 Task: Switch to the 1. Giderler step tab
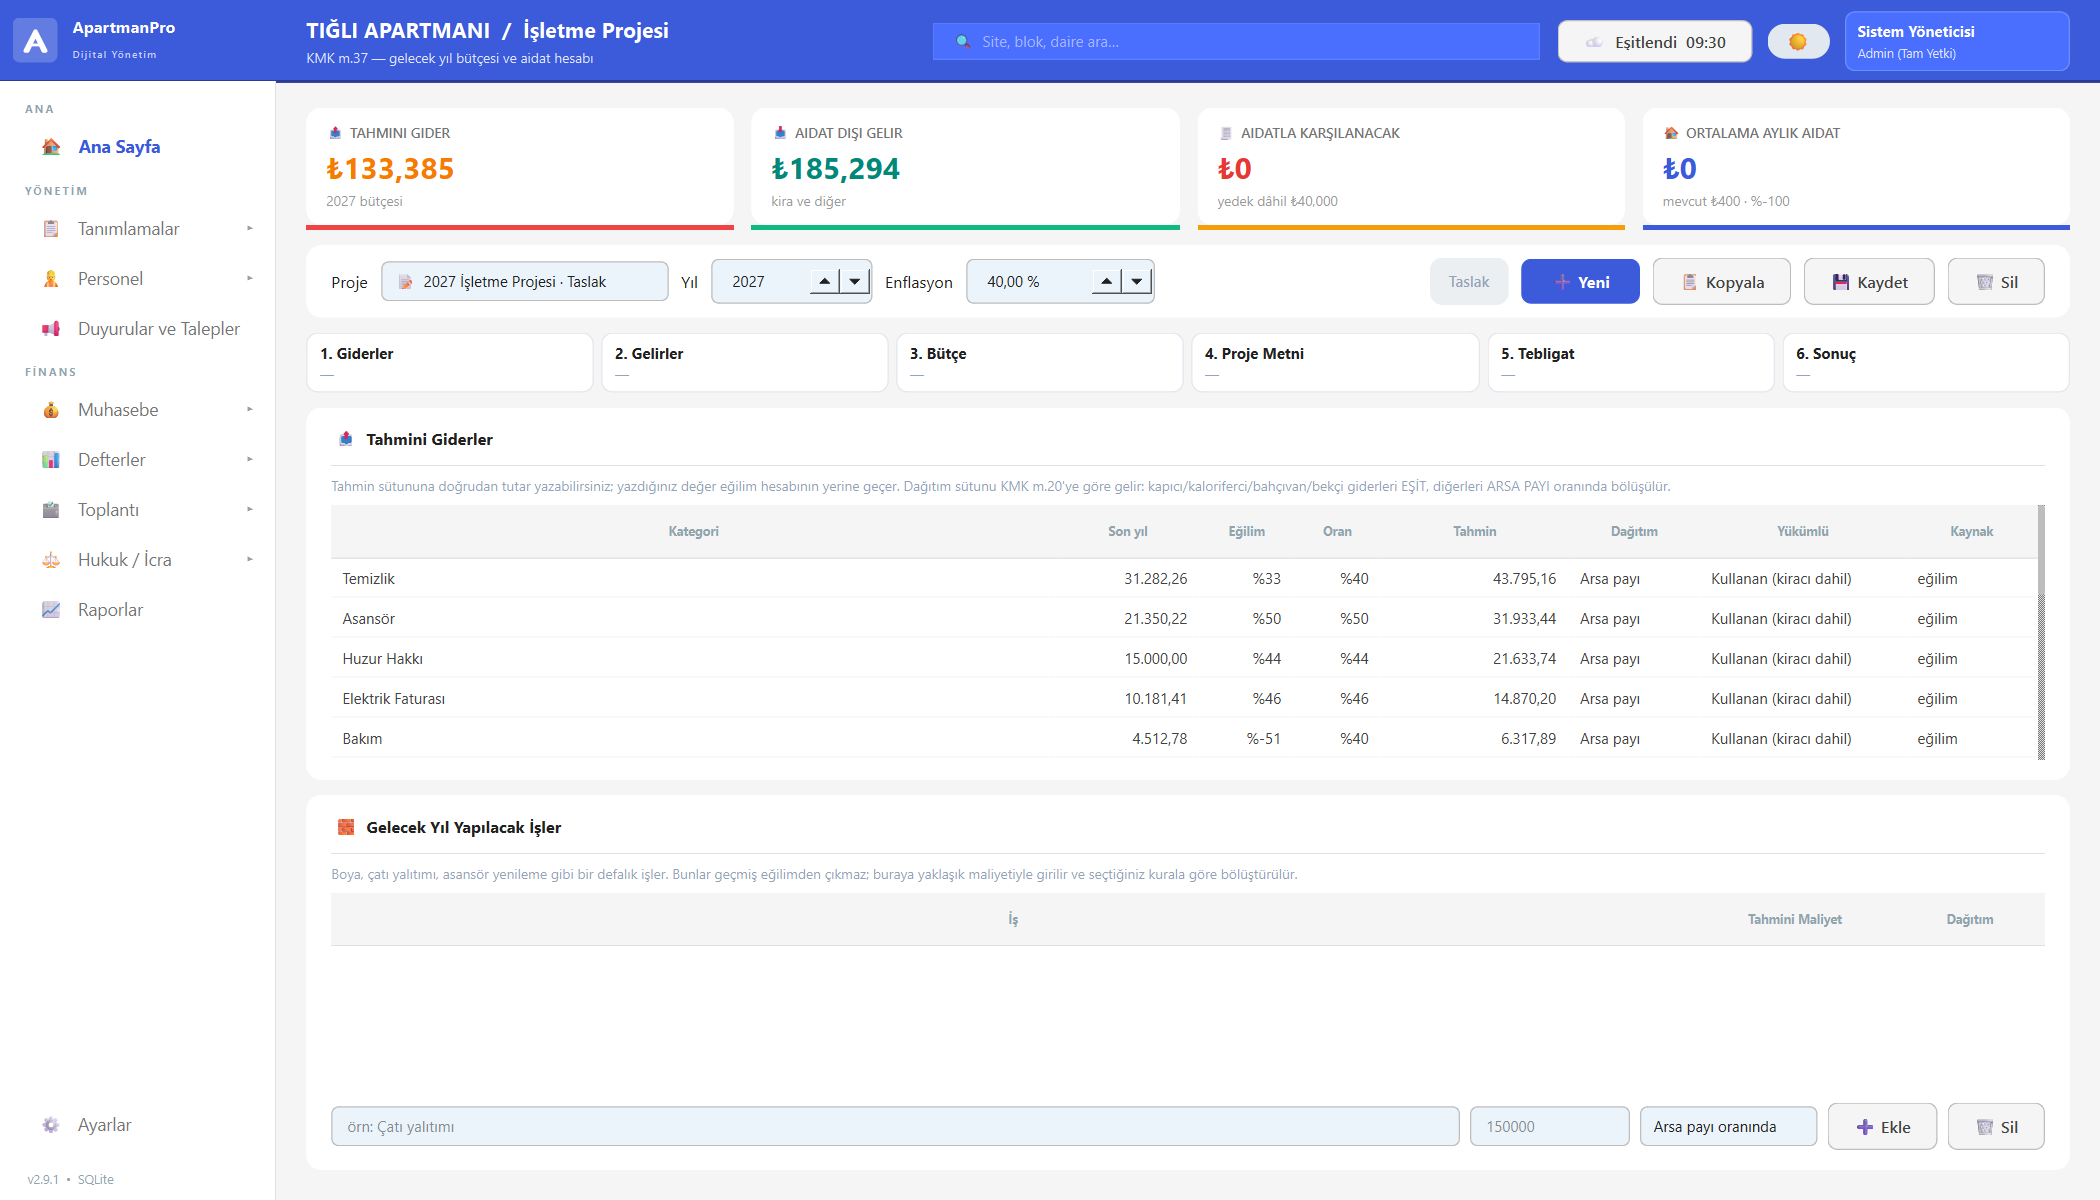450,362
